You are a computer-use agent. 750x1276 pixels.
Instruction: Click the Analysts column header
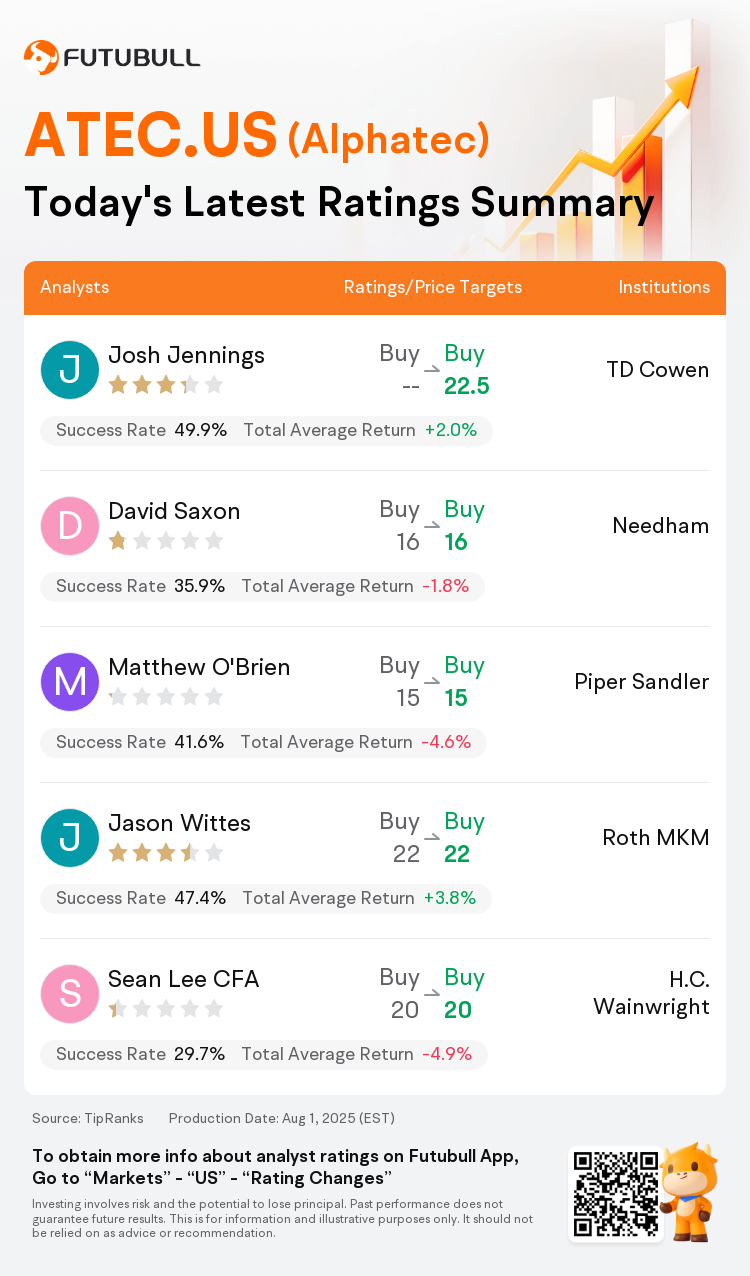(75, 287)
